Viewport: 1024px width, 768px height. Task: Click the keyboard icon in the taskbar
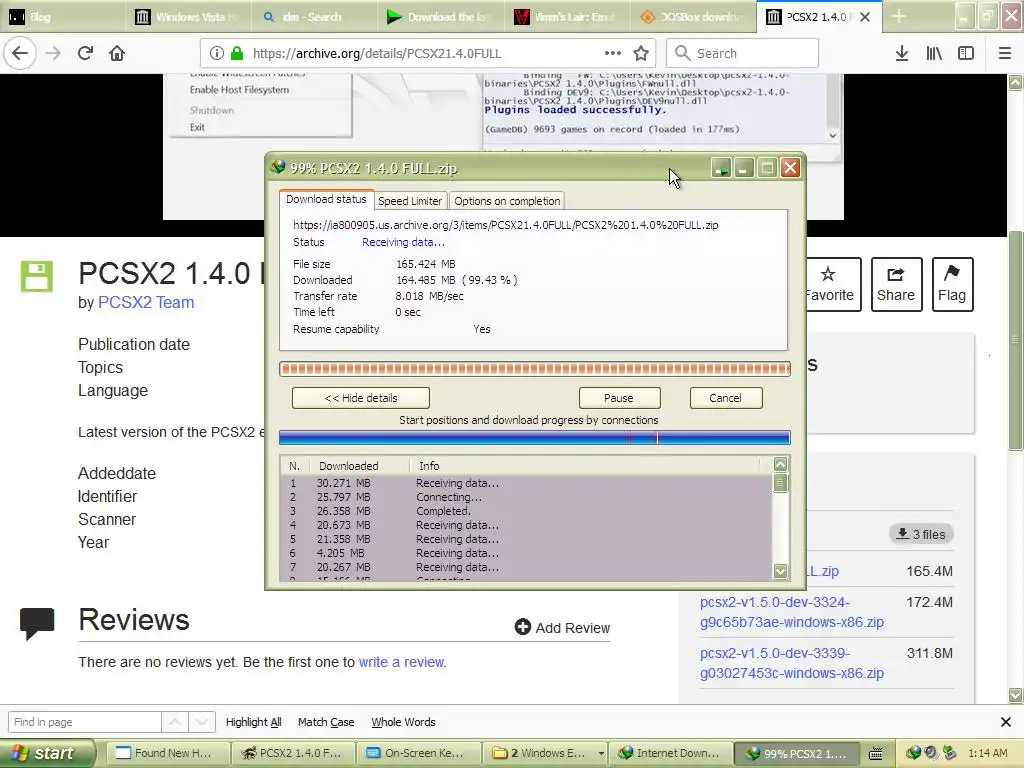pyautogui.click(x=876, y=753)
